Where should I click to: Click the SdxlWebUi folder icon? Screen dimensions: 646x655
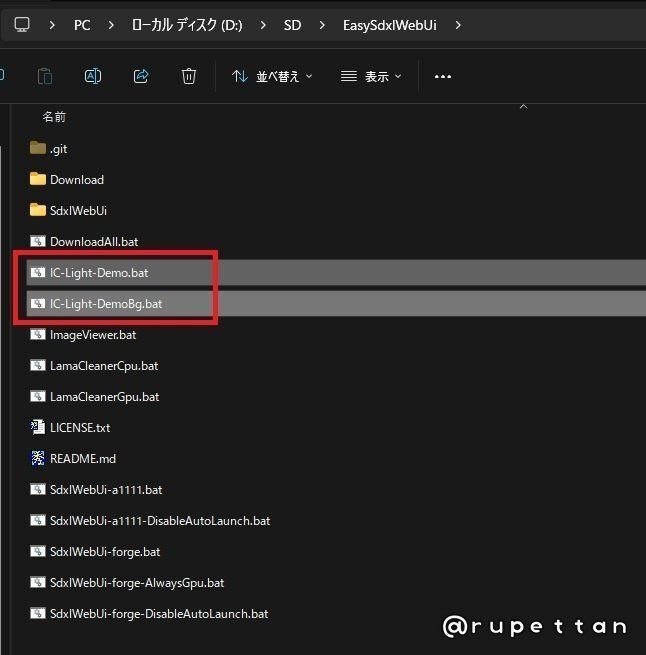point(38,210)
